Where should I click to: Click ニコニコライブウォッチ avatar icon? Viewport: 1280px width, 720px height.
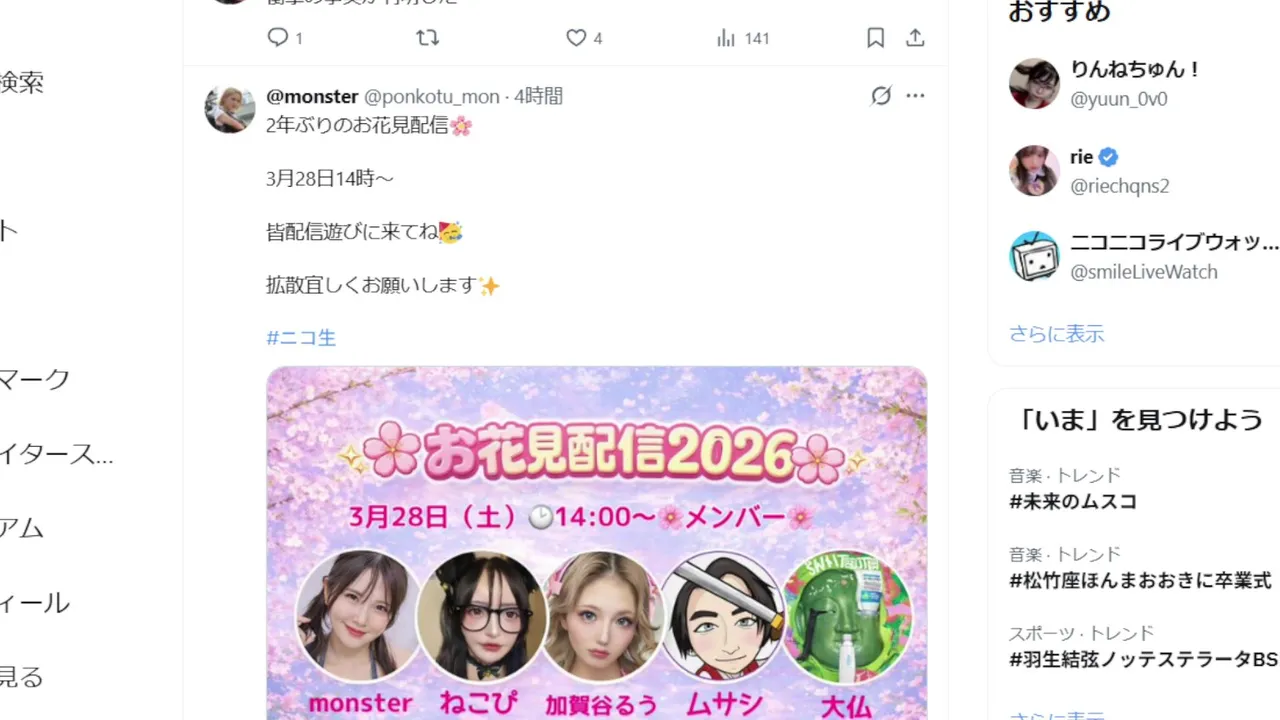(x=1034, y=256)
